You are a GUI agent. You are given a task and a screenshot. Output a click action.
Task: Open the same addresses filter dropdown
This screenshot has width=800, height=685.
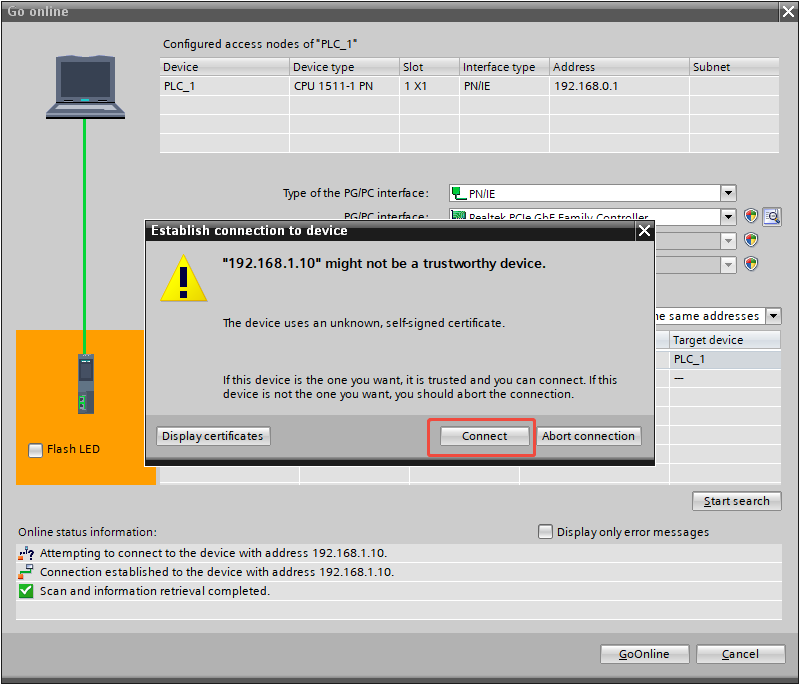(773, 316)
